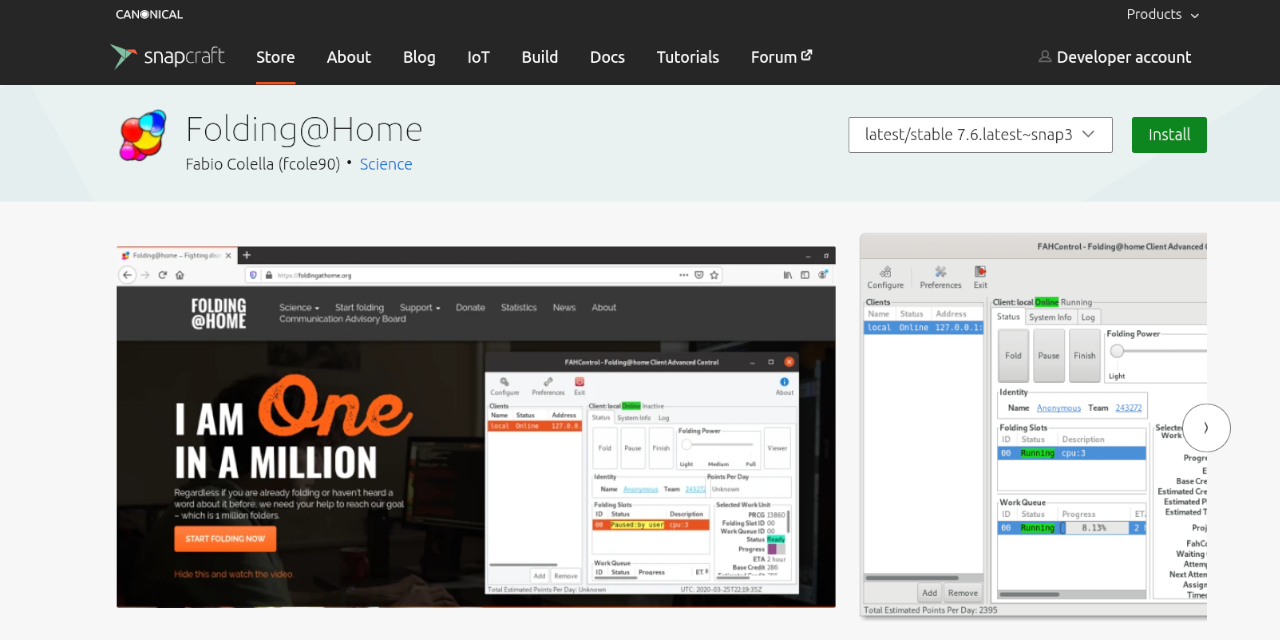Click the Folding@Home title heading
Viewport: 1280px width, 640px height.
click(x=304, y=129)
